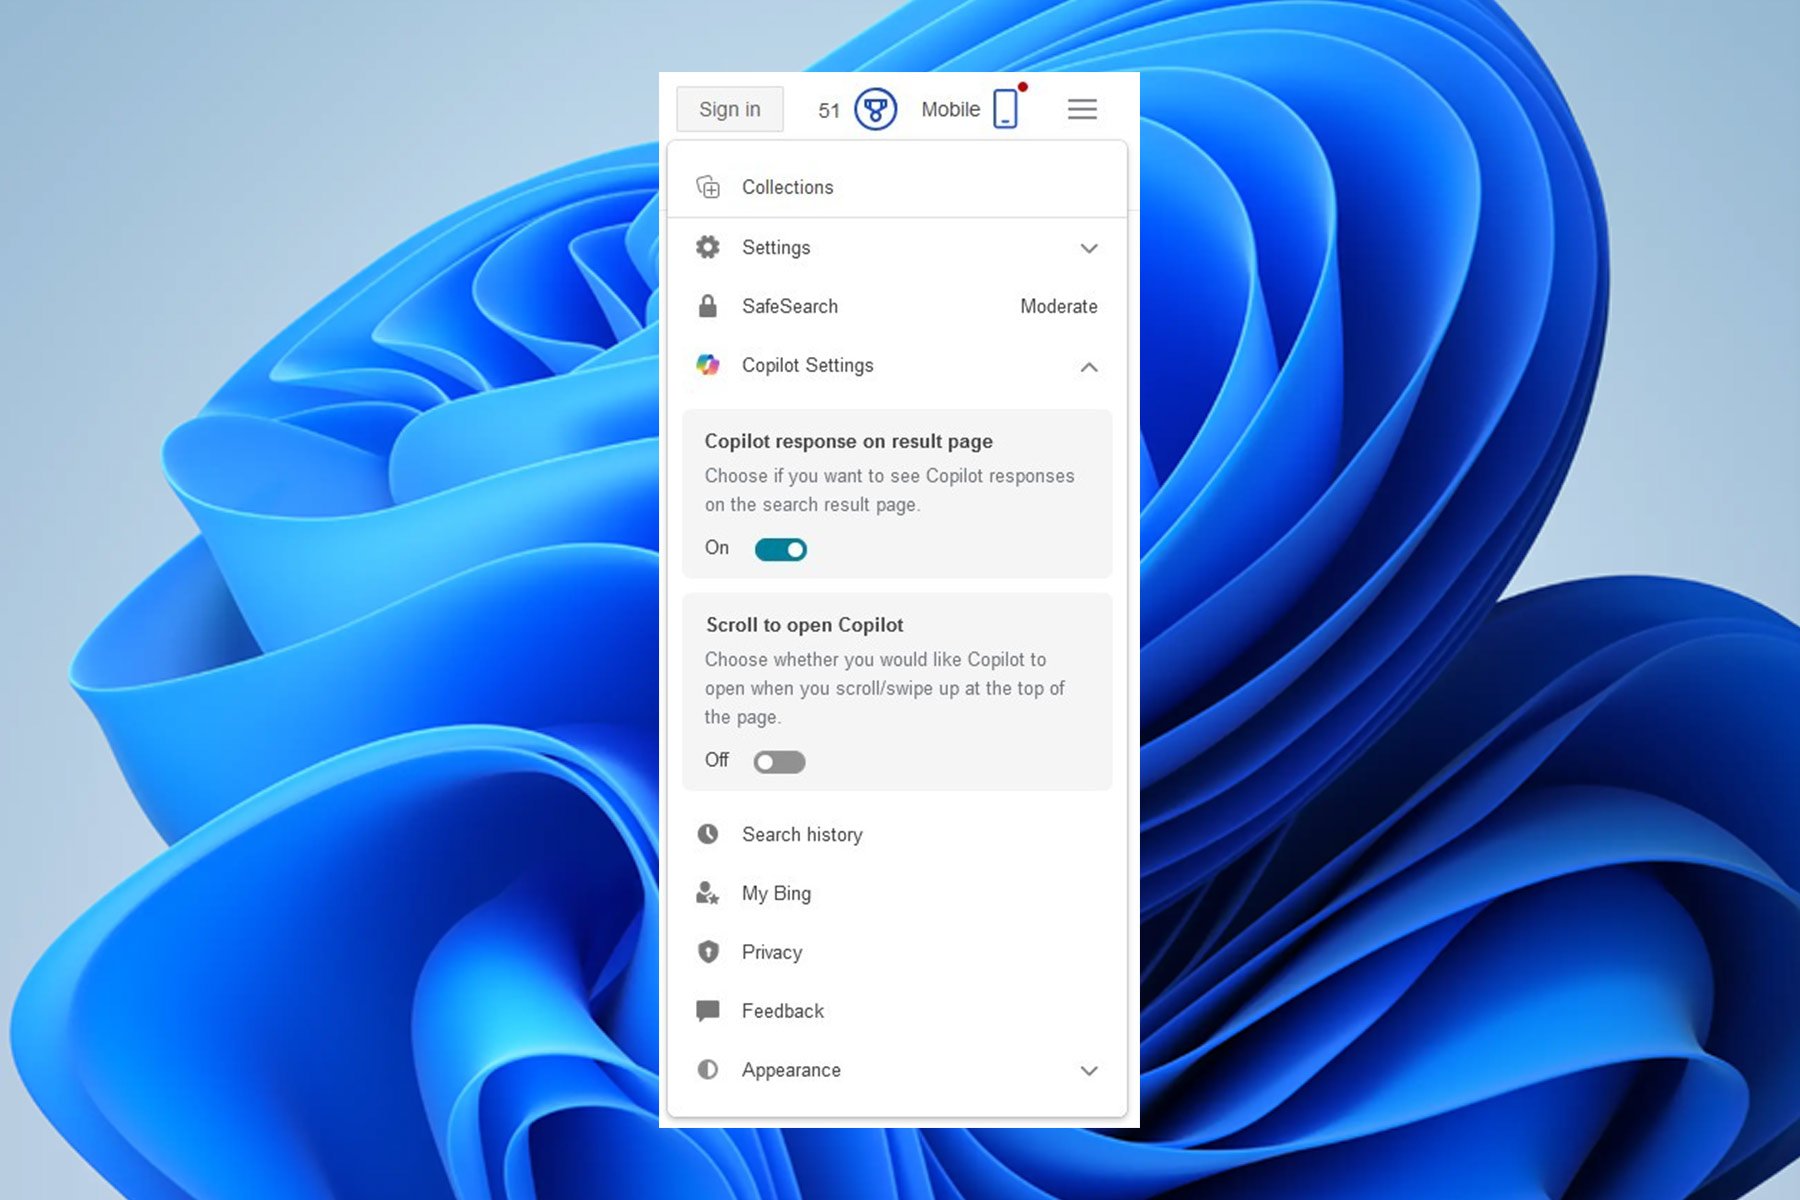Open the Rewards trophy medal icon
The height and width of the screenshot is (1200, 1800).
pos(875,109)
